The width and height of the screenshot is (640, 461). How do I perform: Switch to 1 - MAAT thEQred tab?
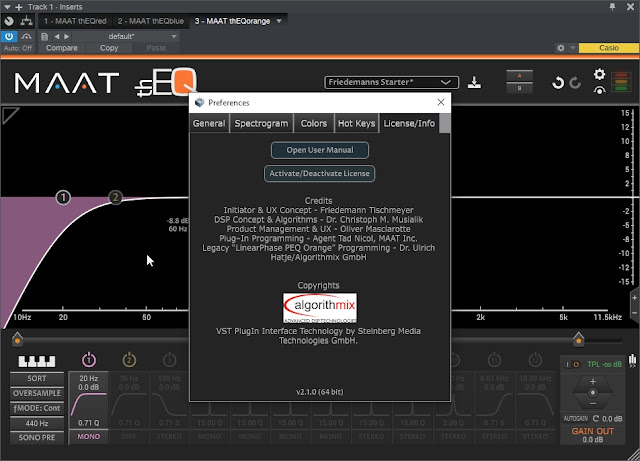click(75, 21)
